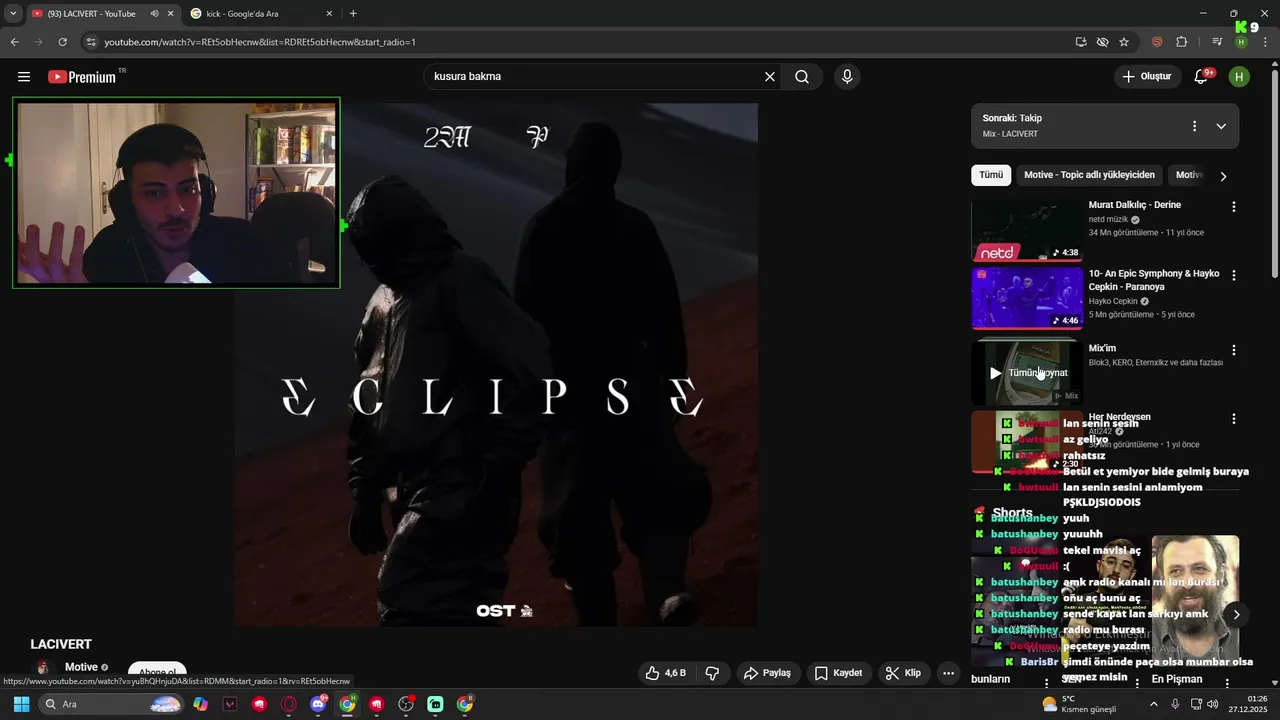
Task: Open the Motive channel avatar
Action: point(44,668)
